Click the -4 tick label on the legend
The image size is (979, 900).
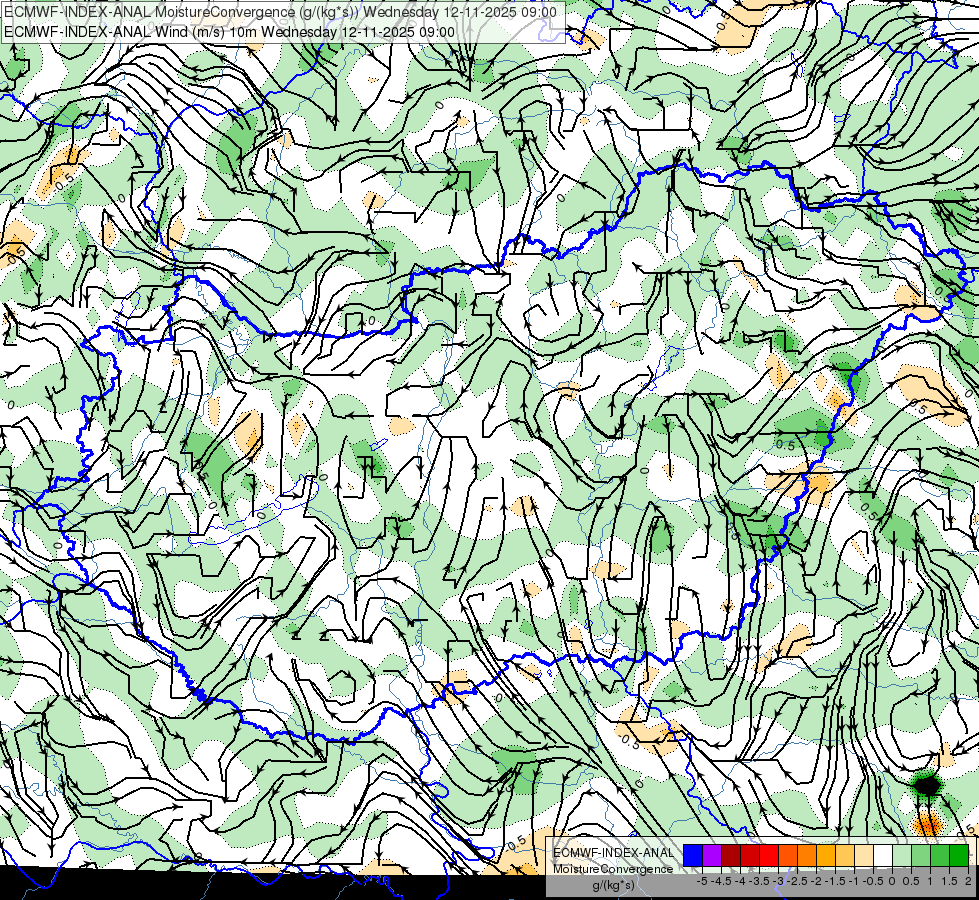(740, 881)
